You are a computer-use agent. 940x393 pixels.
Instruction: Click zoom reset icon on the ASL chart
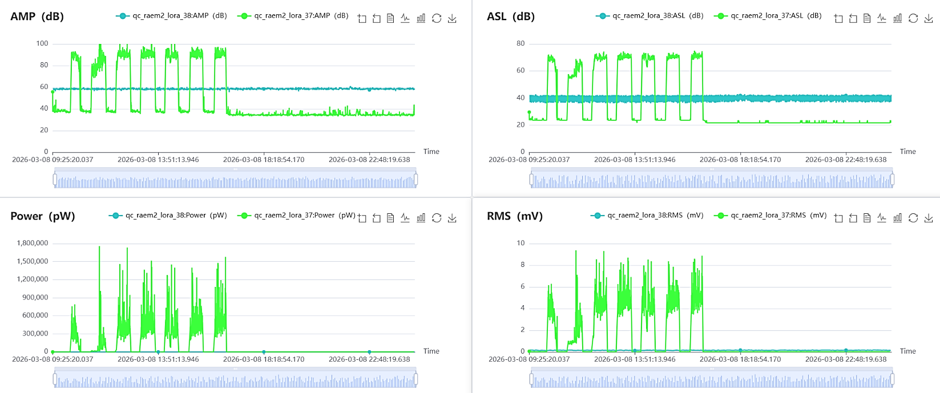click(x=852, y=19)
